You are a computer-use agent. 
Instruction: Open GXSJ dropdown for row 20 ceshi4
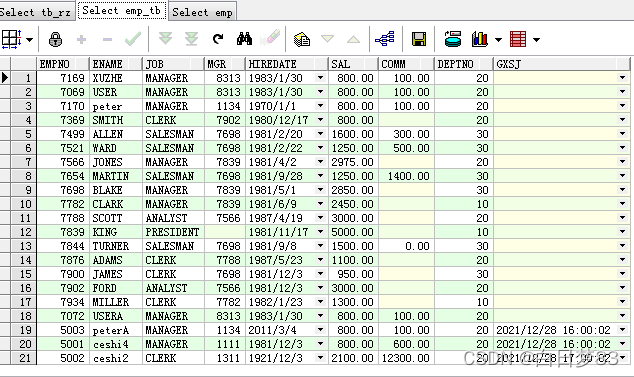622,343
